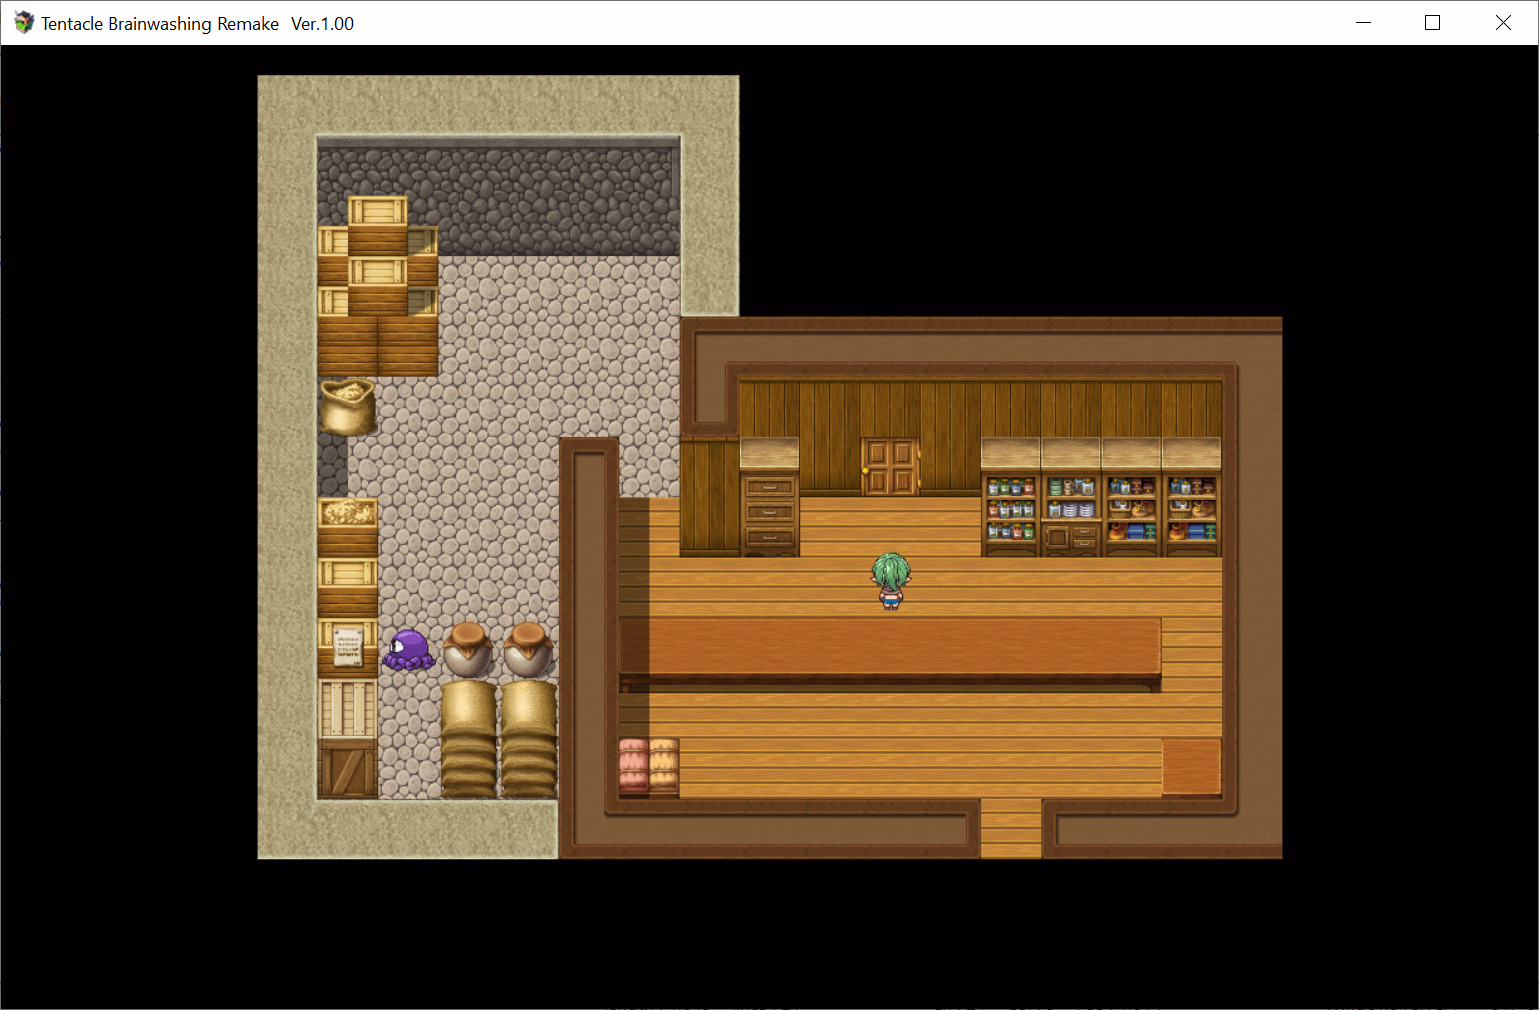The height and width of the screenshot is (1010, 1539).
Task: Click the clay pot beside the octopus
Action: 467,649
